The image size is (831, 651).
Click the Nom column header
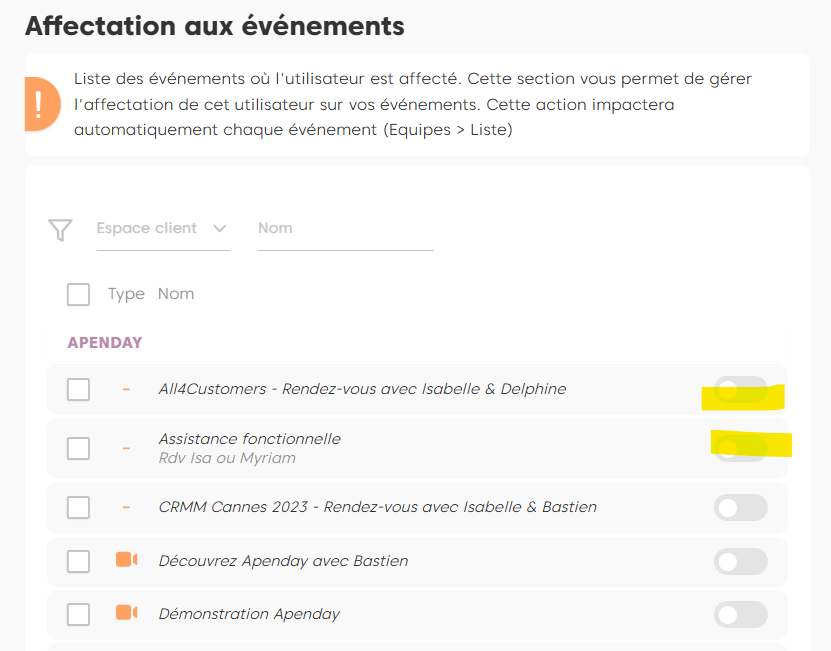click(x=176, y=294)
